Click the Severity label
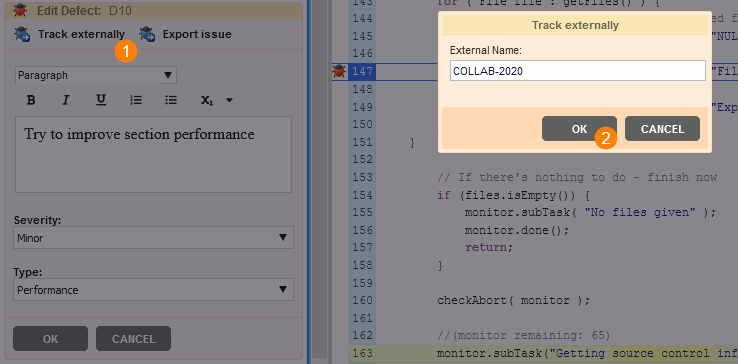This screenshot has height=364, width=738. pyautogui.click(x=38, y=220)
